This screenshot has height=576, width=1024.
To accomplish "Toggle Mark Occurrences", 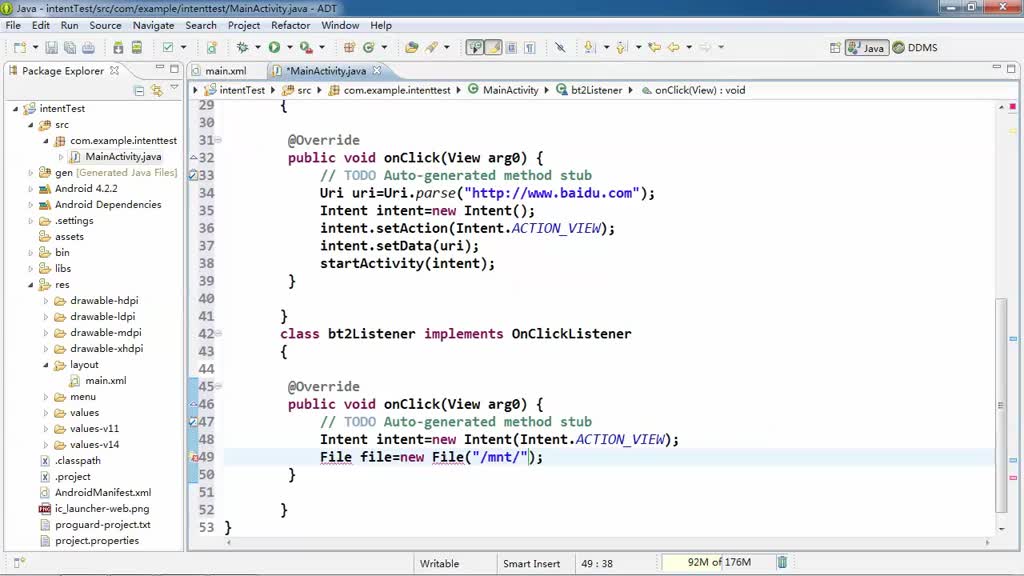I will 494,47.
